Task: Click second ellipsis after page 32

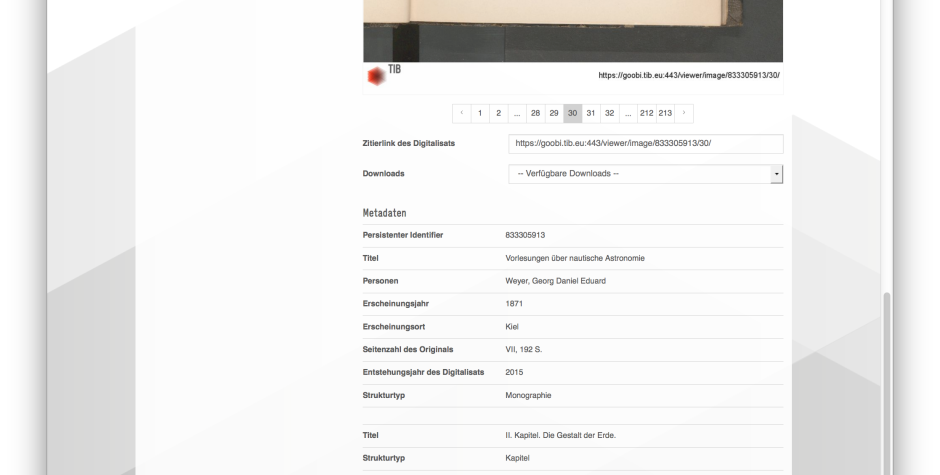Action: click(x=628, y=113)
